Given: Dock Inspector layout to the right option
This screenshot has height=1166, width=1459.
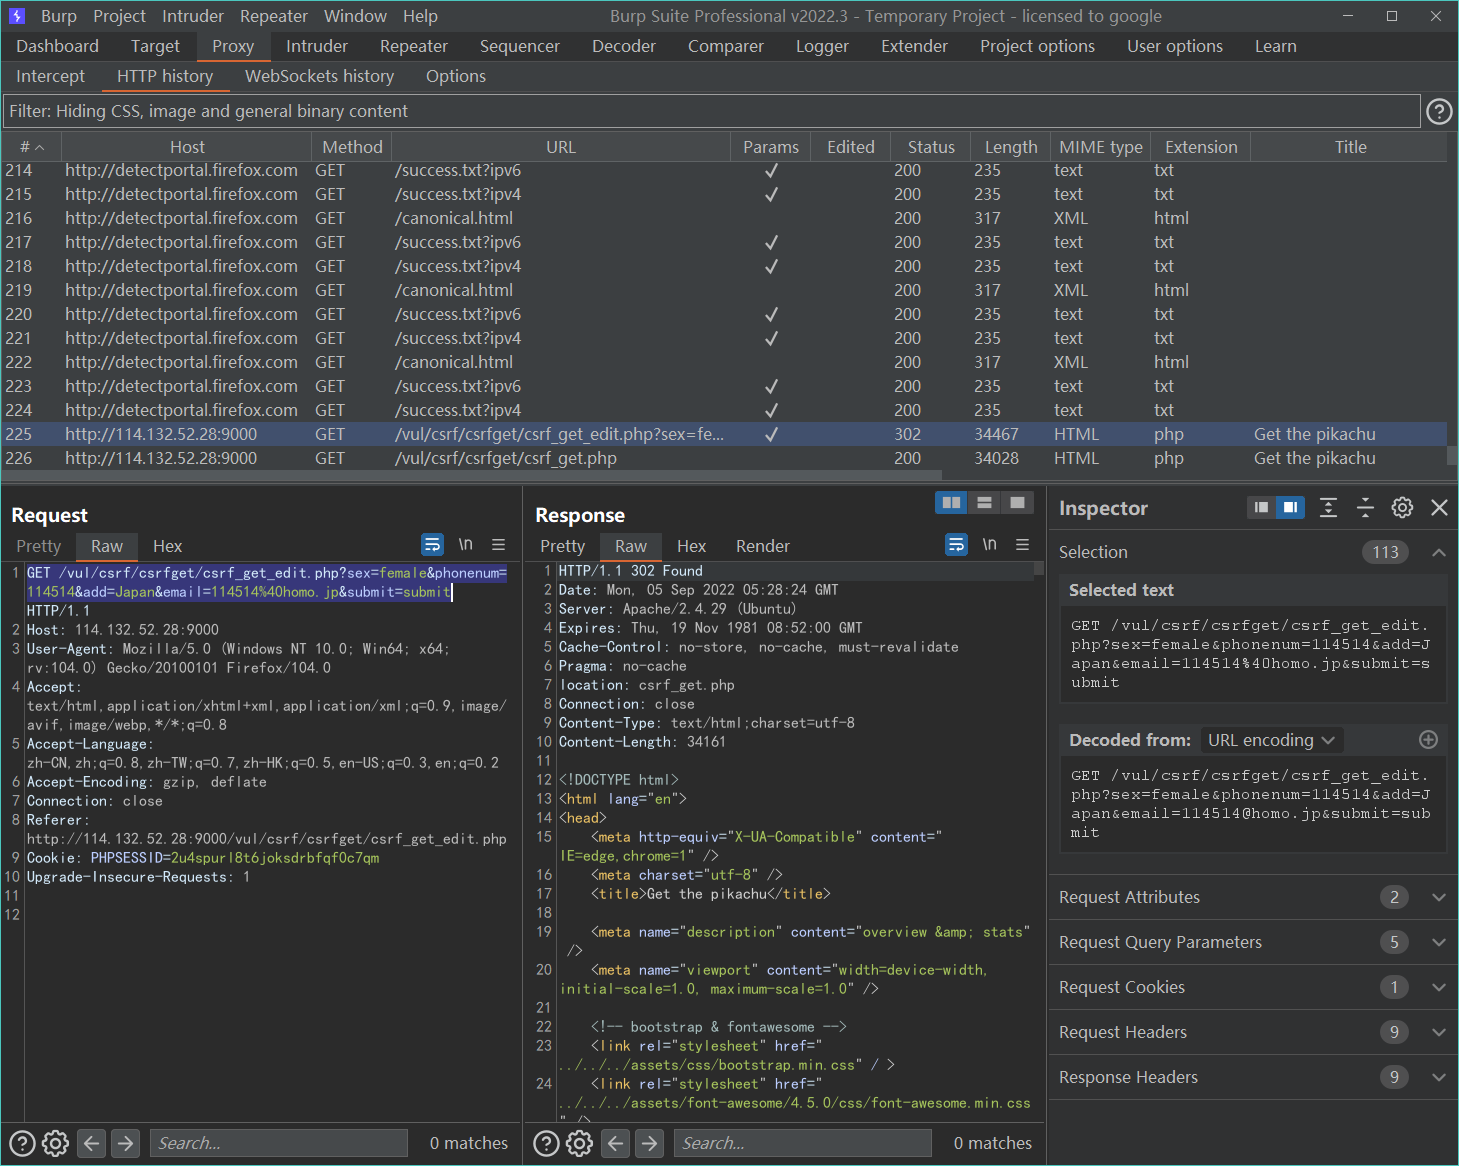Looking at the screenshot, I should click(1291, 508).
